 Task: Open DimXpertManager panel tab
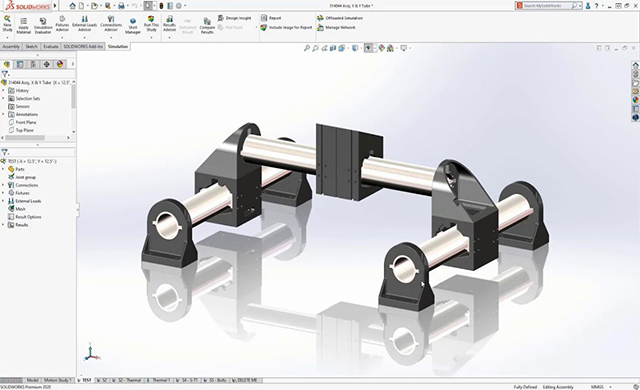[x=47, y=64]
